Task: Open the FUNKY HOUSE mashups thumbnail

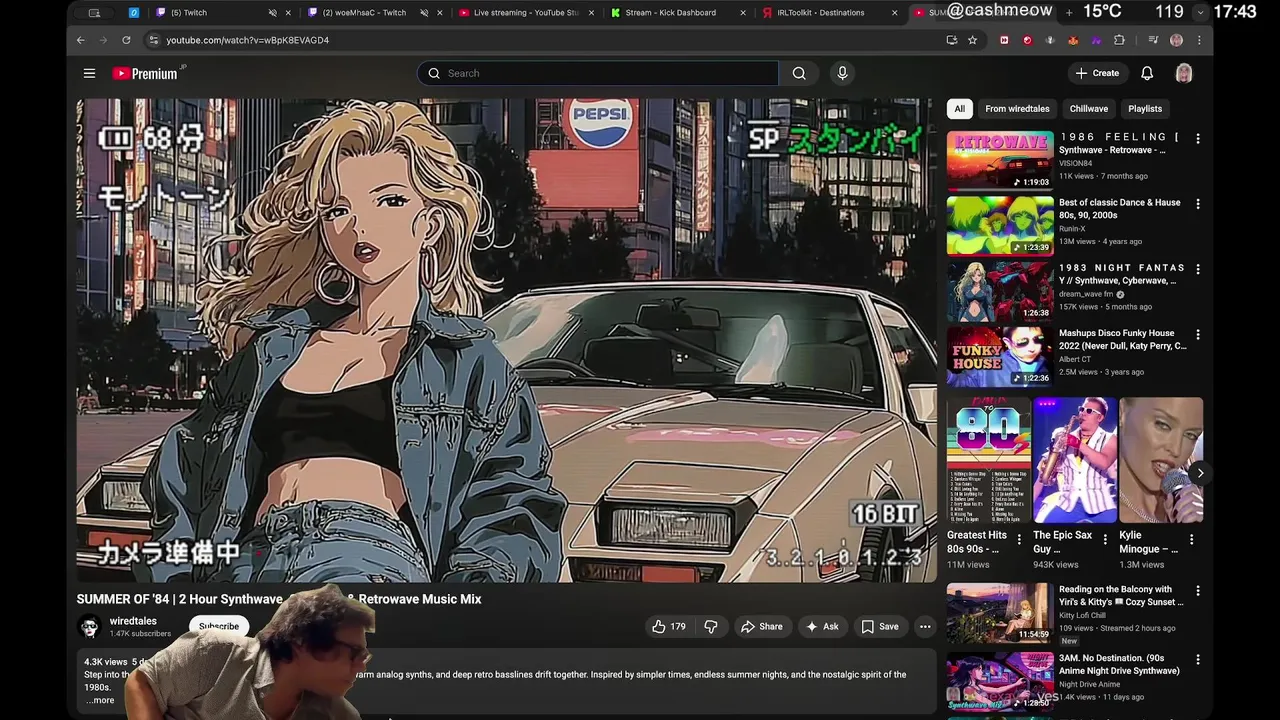Action: (1000, 356)
